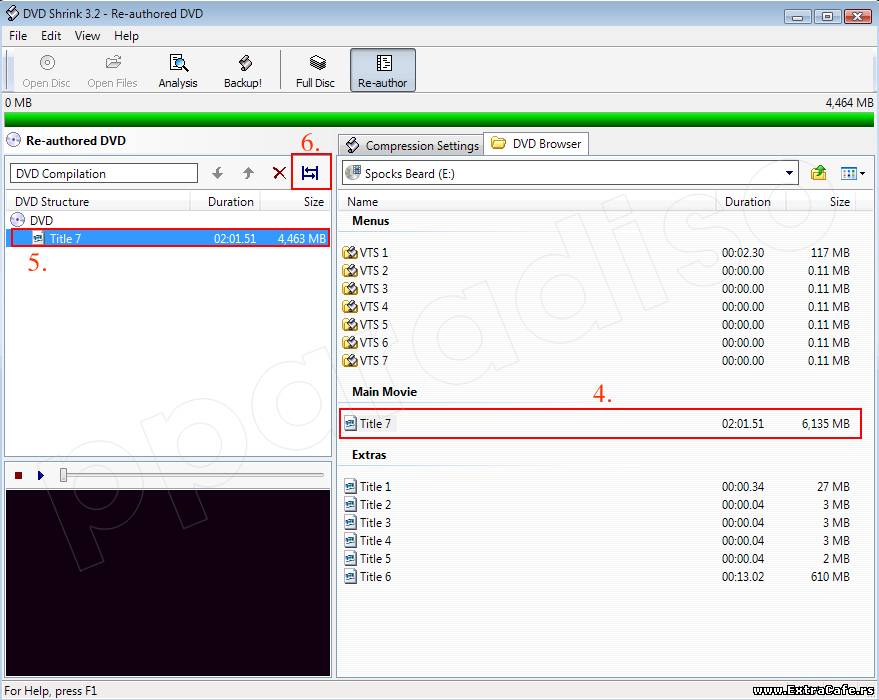
Task: Open the Edit menu
Action: pyautogui.click(x=51, y=36)
